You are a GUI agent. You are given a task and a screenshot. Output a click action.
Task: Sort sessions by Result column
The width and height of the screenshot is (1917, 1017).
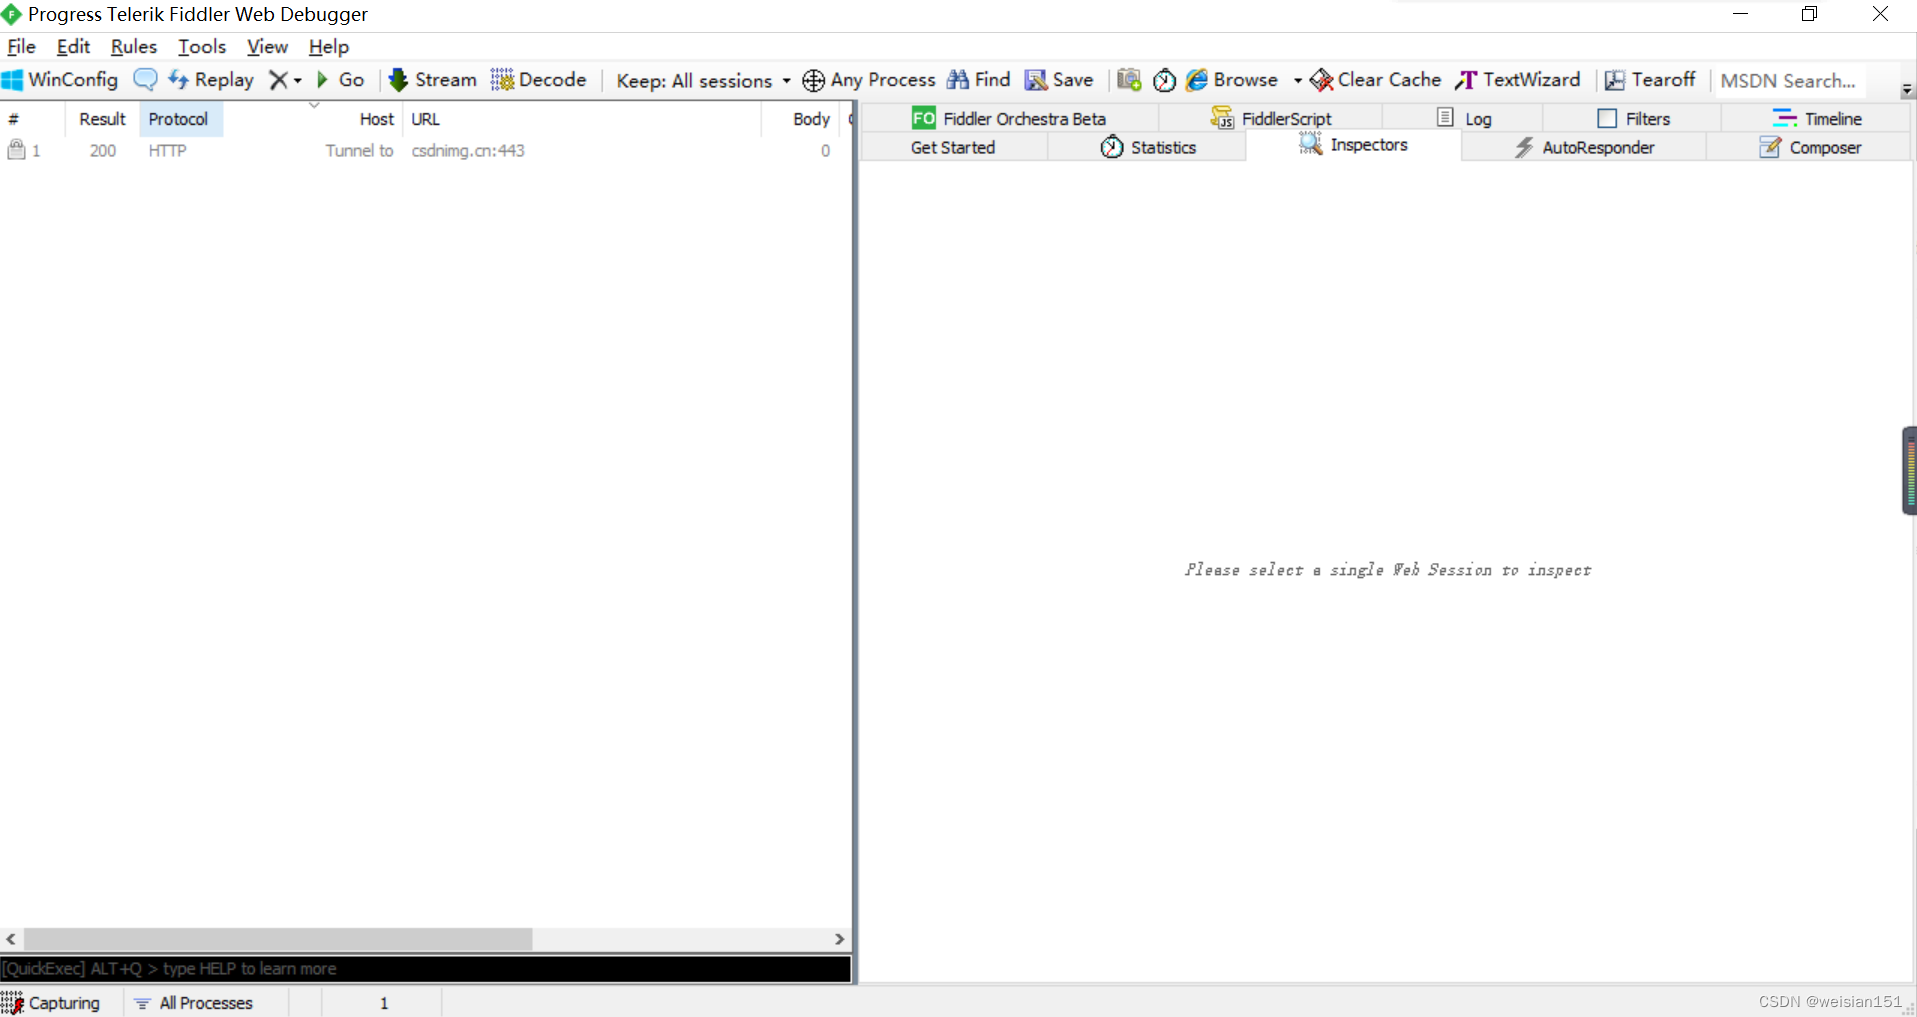point(102,119)
